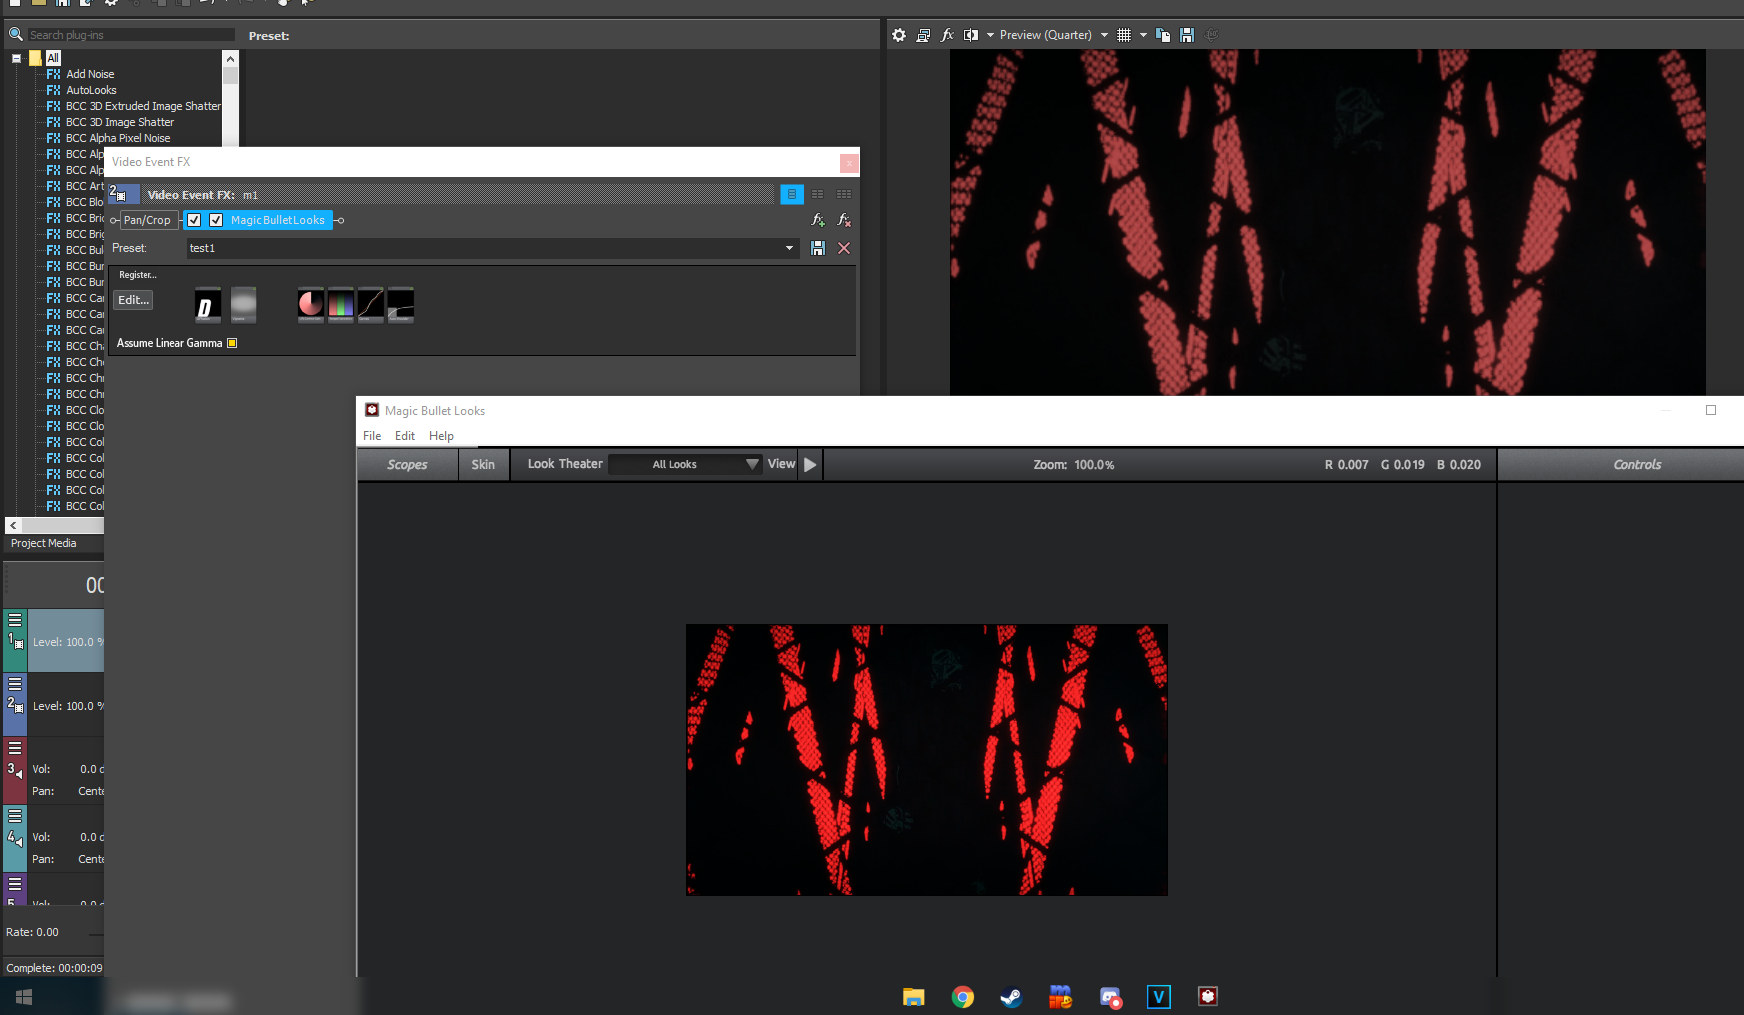Screen dimensions: 1744x1015
Task: Click the Register... link
Action: pos(137,275)
